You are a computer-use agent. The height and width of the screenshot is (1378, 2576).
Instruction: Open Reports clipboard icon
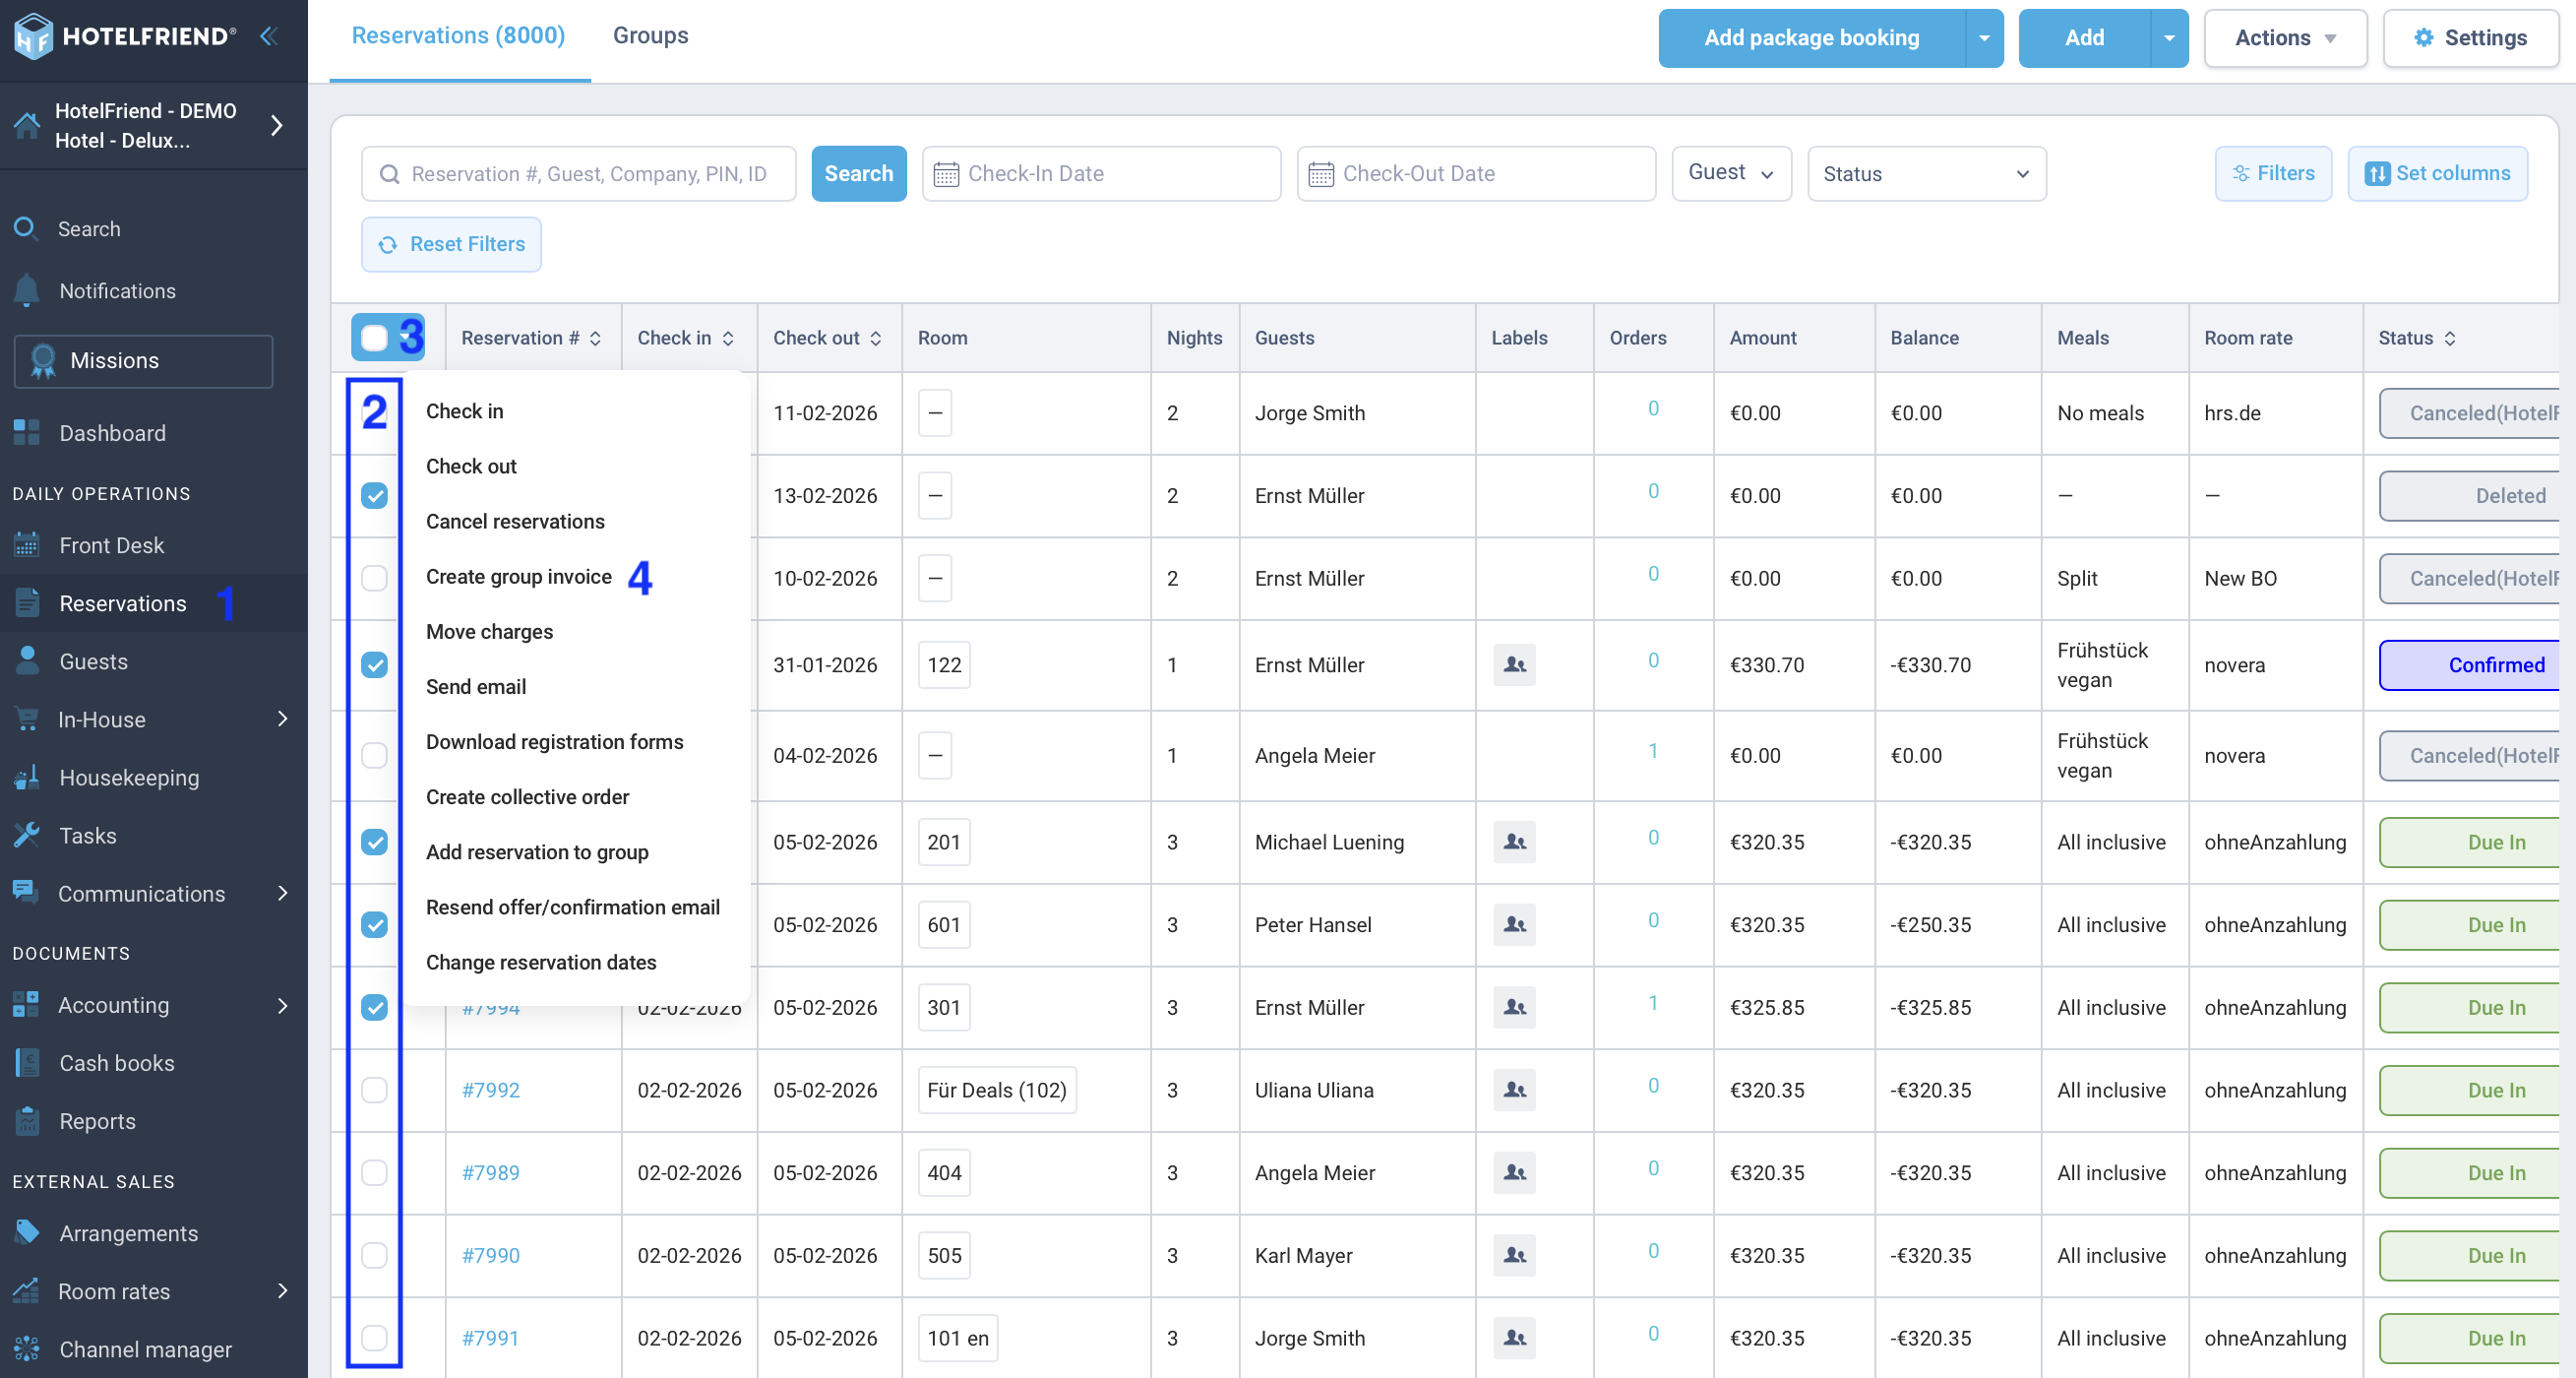pyautogui.click(x=27, y=1121)
